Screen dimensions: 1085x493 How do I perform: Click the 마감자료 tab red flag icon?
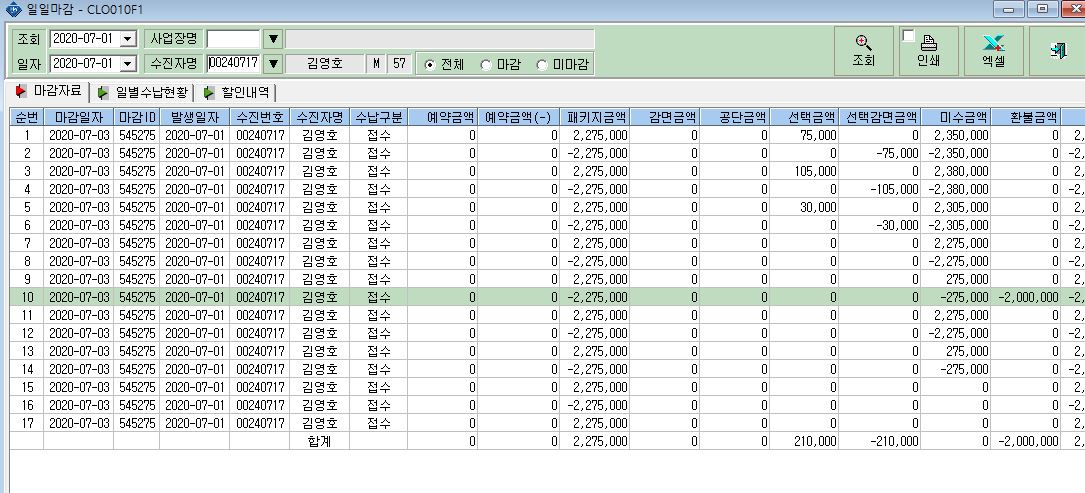pos(21,91)
